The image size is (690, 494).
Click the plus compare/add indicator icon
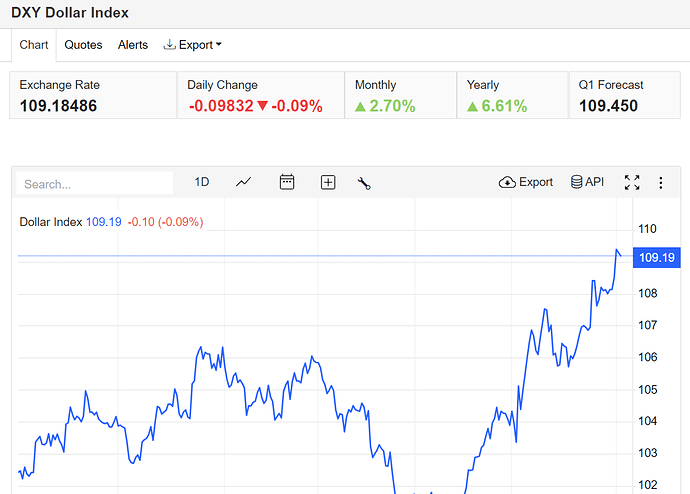coord(328,182)
